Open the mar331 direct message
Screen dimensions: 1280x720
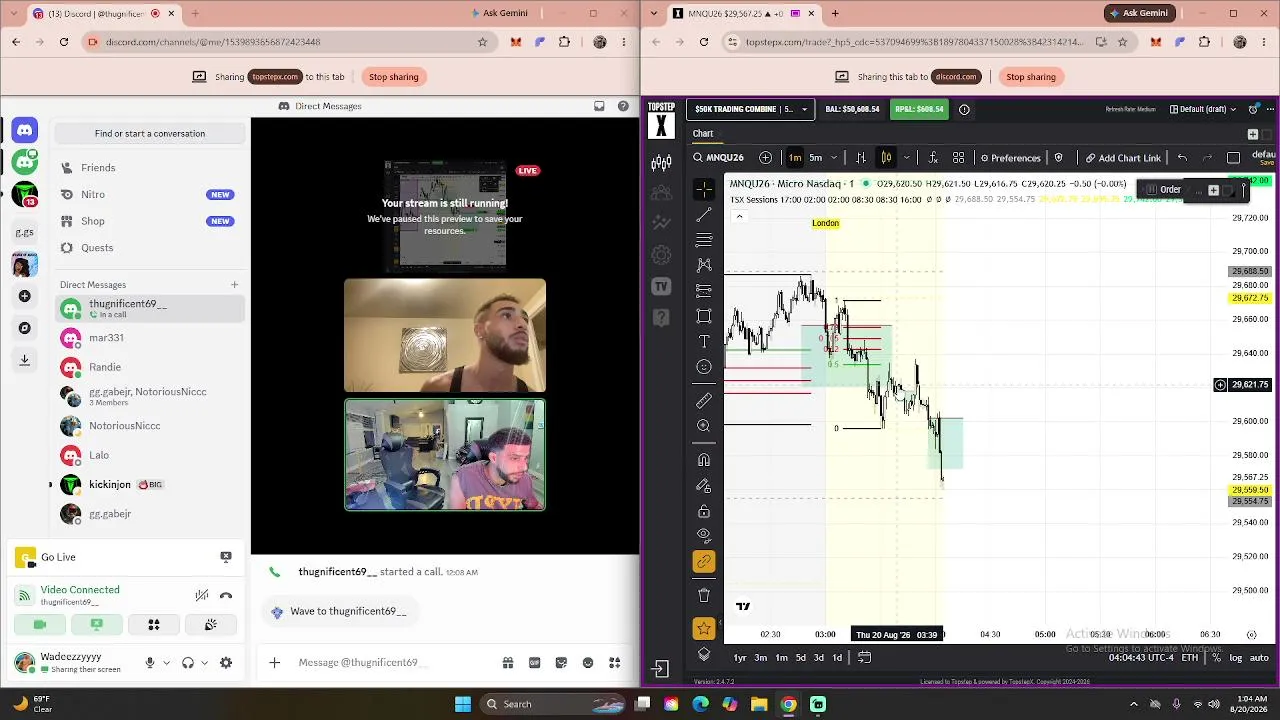[x=150, y=338]
